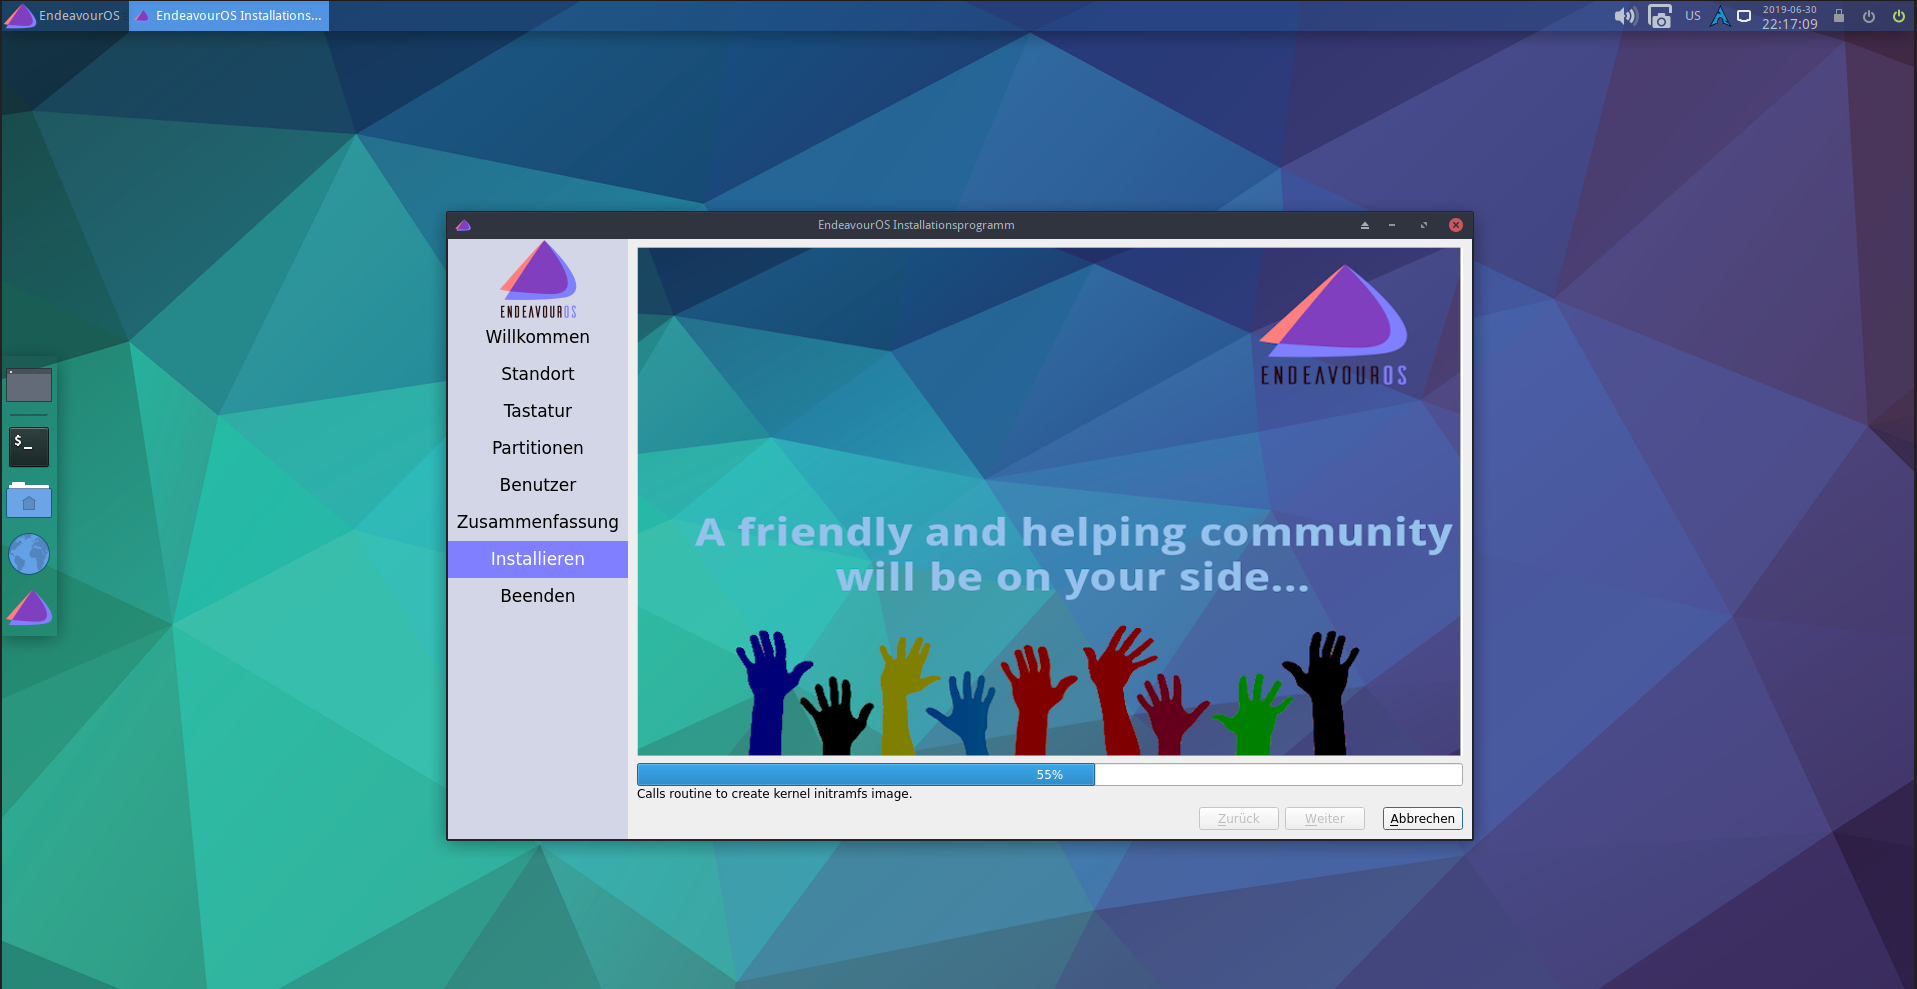The width and height of the screenshot is (1917, 989).
Task: Click the screenshot camera tray icon
Action: pyautogui.click(x=1660, y=16)
